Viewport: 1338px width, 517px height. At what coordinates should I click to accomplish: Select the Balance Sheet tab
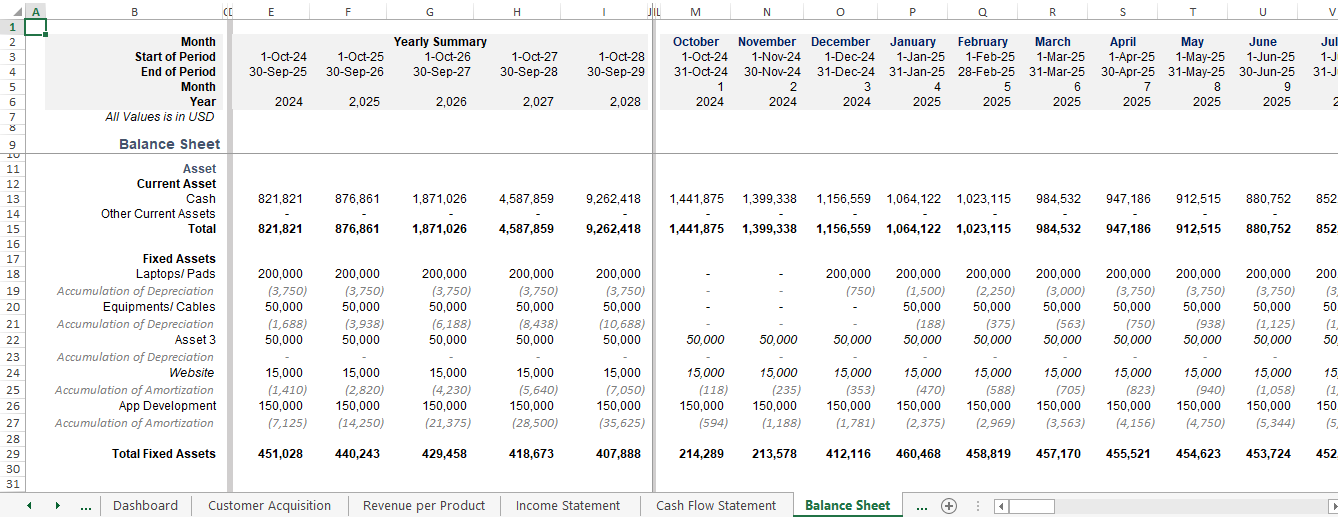[847, 506]
